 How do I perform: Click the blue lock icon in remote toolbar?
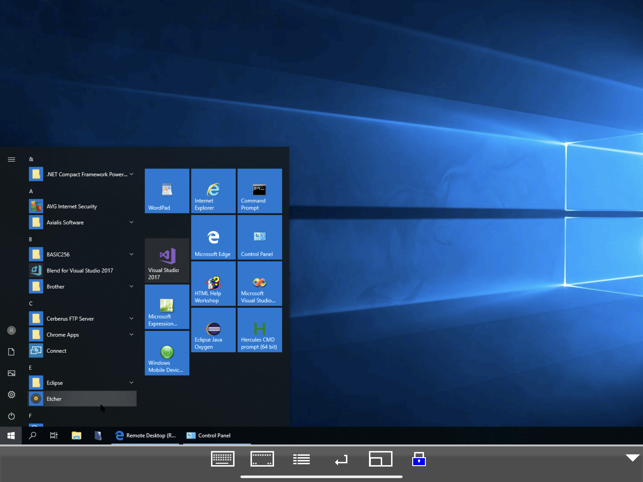click(419, 459)
